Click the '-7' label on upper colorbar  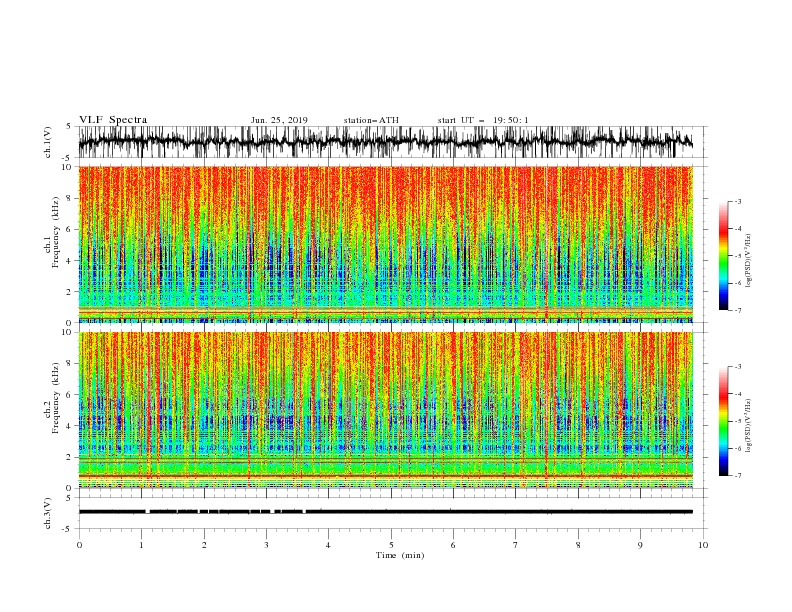point(737,310)
